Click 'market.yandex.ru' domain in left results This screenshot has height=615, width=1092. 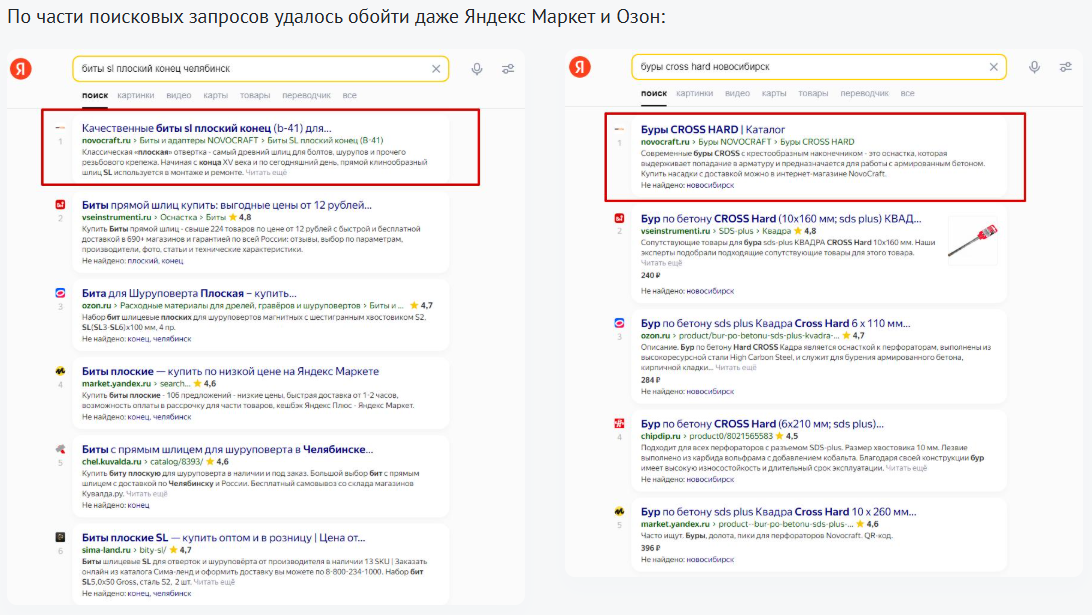[116, 384]
